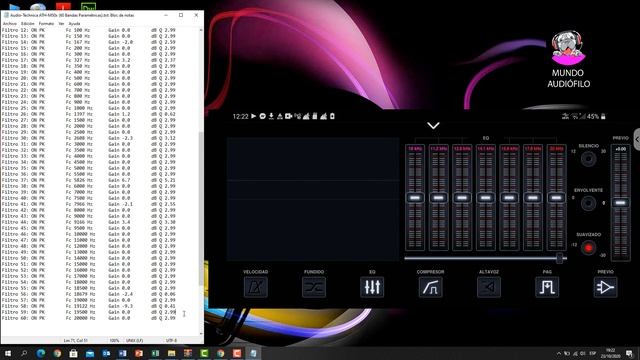Open PowerPoint from the taskbar

coord(139,353)
